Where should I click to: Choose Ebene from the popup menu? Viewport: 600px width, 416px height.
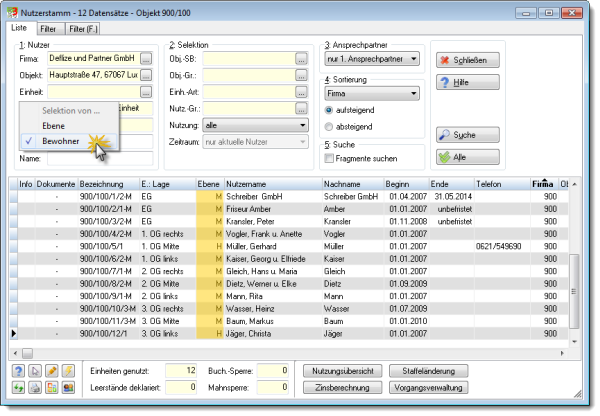(53, 126)
